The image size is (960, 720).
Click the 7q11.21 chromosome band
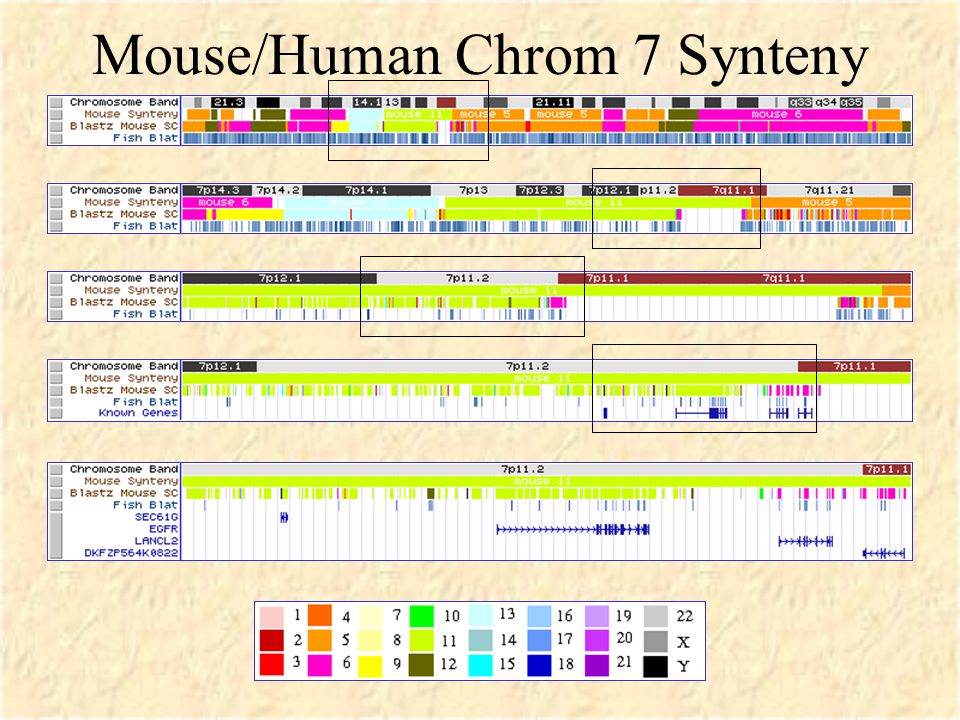click(829, 190)
